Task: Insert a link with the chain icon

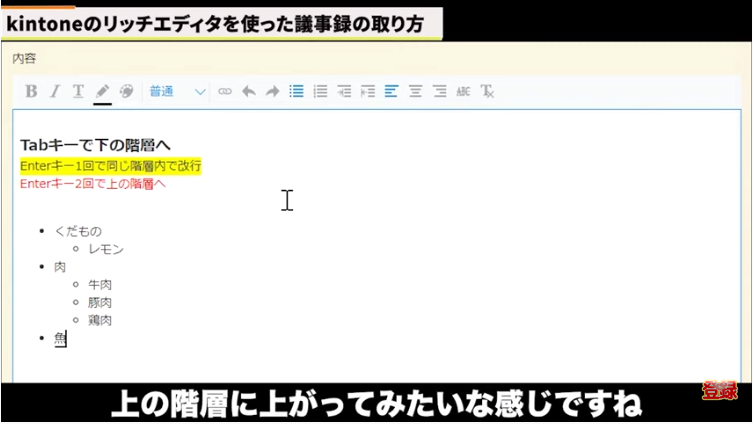Action: point(225,91)
